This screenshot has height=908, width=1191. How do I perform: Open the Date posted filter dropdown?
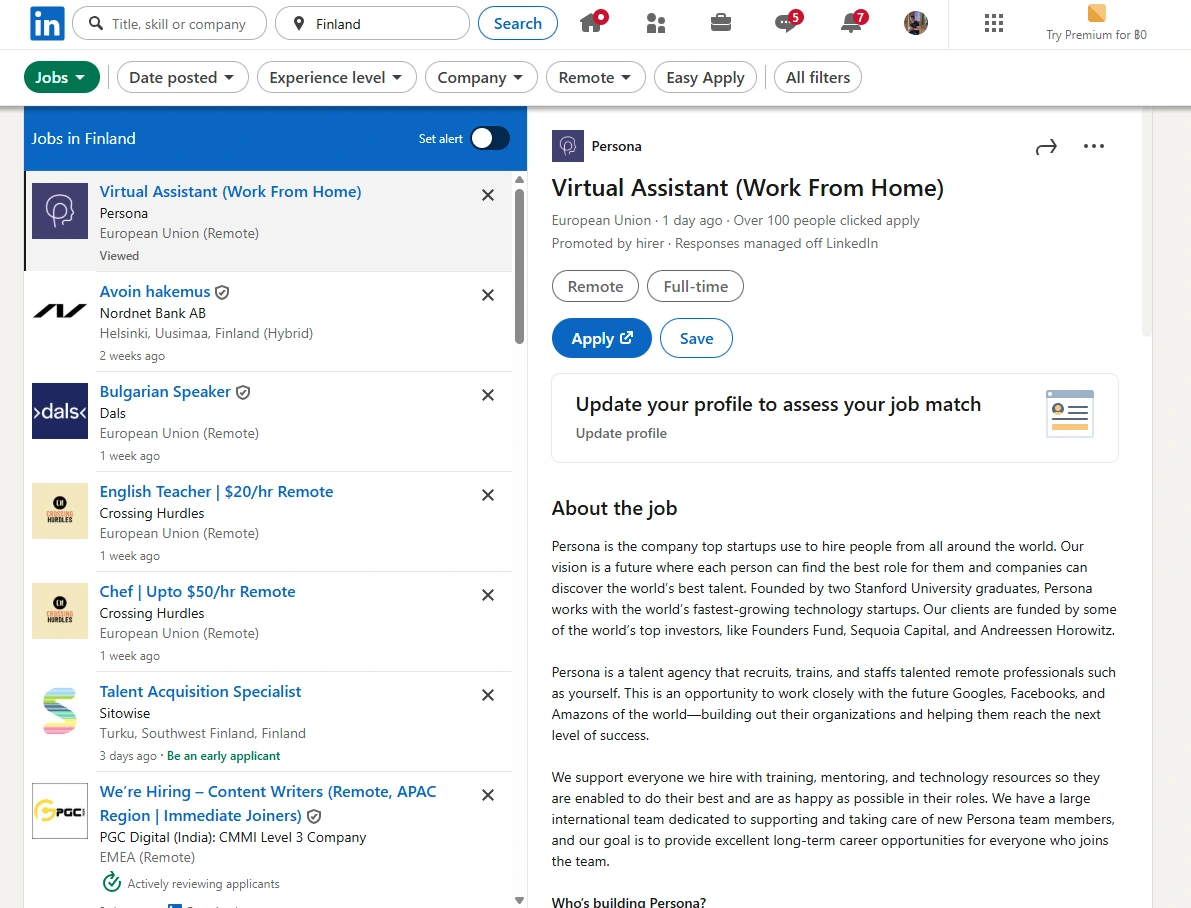(182, 78)
